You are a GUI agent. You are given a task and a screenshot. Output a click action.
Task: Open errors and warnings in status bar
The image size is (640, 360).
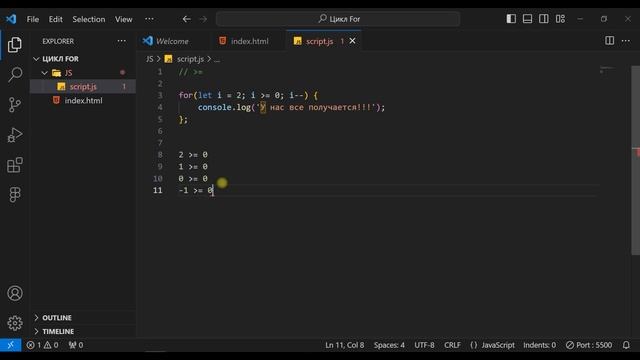[42, 345]
